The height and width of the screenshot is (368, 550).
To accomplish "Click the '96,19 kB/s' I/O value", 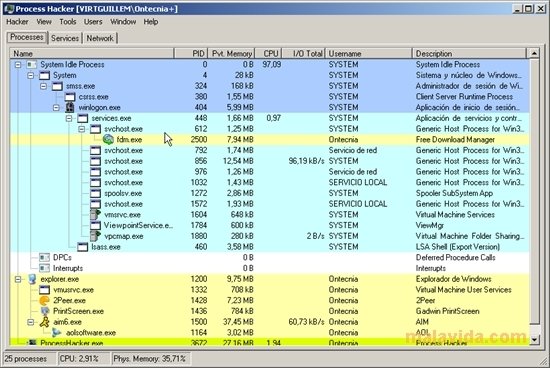I will [306, 161].
